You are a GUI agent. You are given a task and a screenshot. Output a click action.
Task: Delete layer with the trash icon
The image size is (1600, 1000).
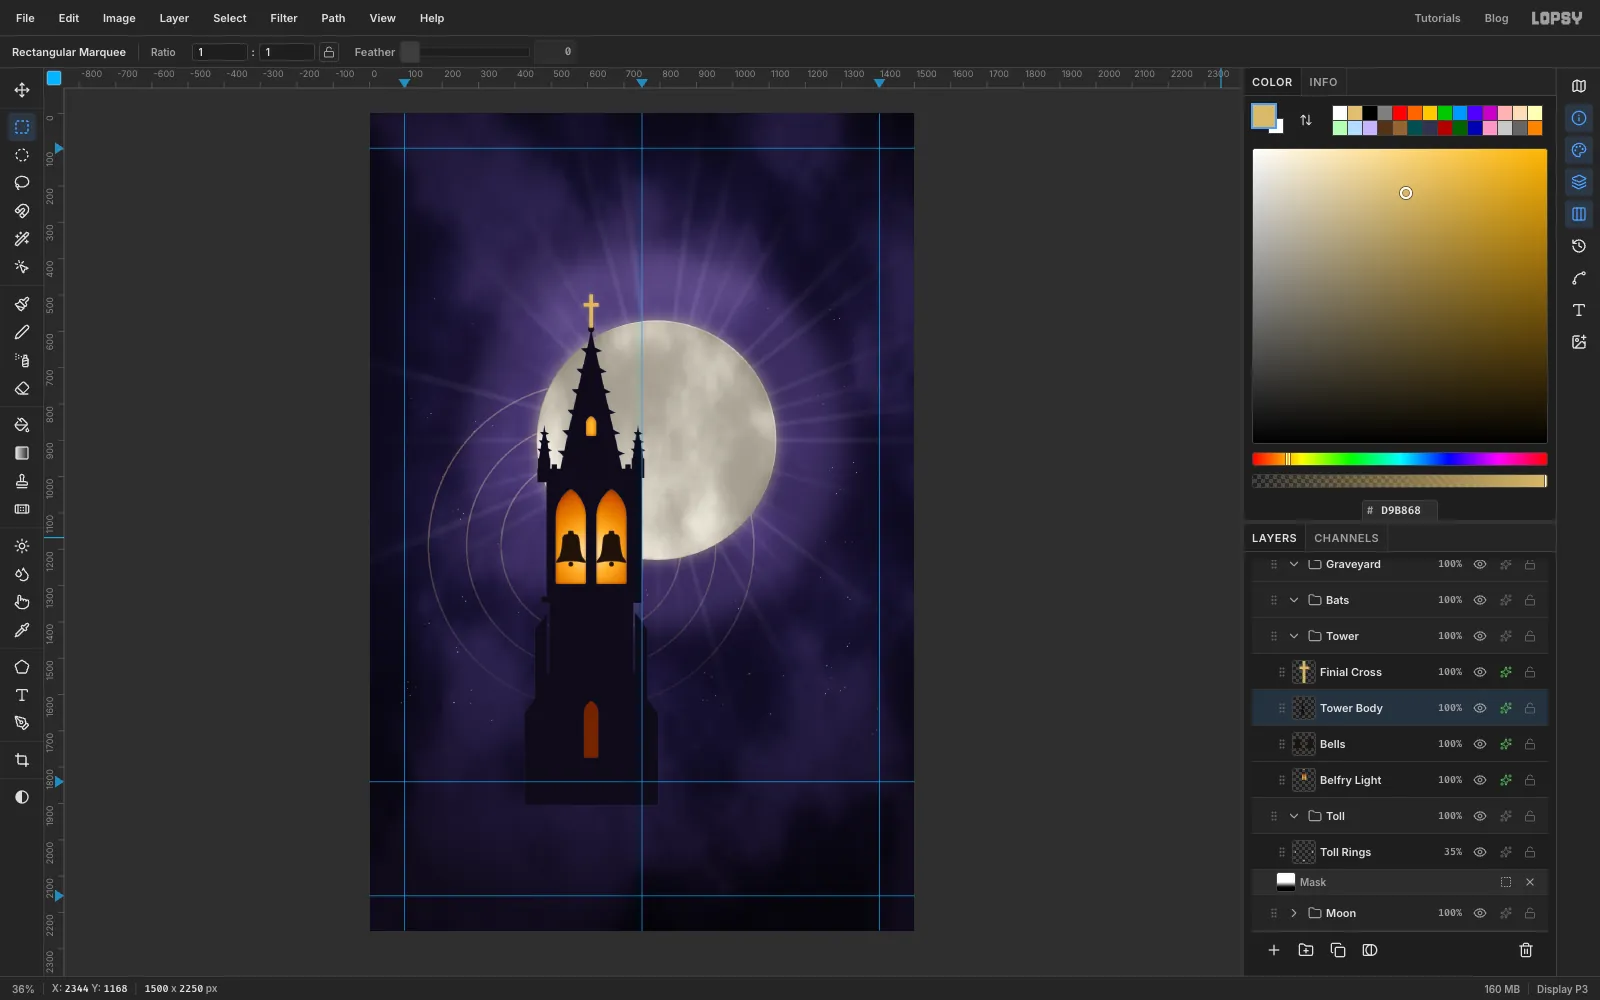pyautogui.click(x=1526, y=950)
